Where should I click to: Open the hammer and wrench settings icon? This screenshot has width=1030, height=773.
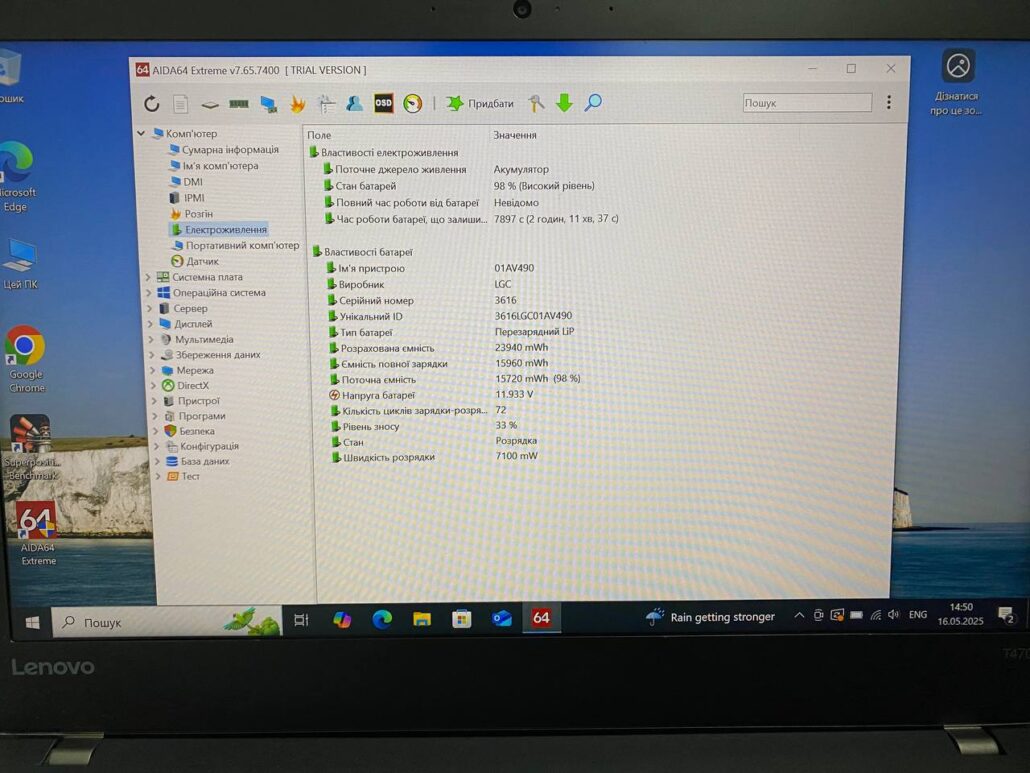click(x=536, y=103)
